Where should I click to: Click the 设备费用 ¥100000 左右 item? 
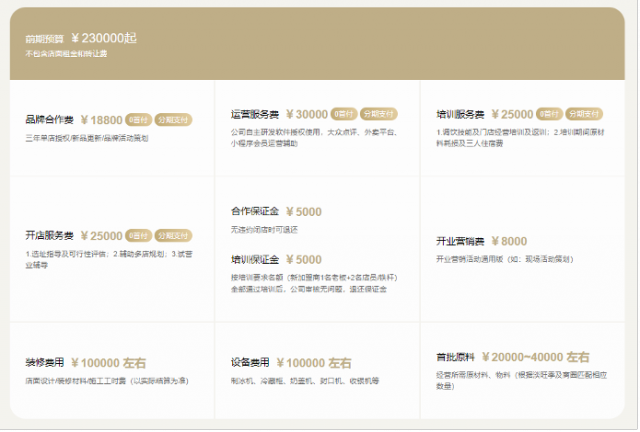tap(291, 363)
